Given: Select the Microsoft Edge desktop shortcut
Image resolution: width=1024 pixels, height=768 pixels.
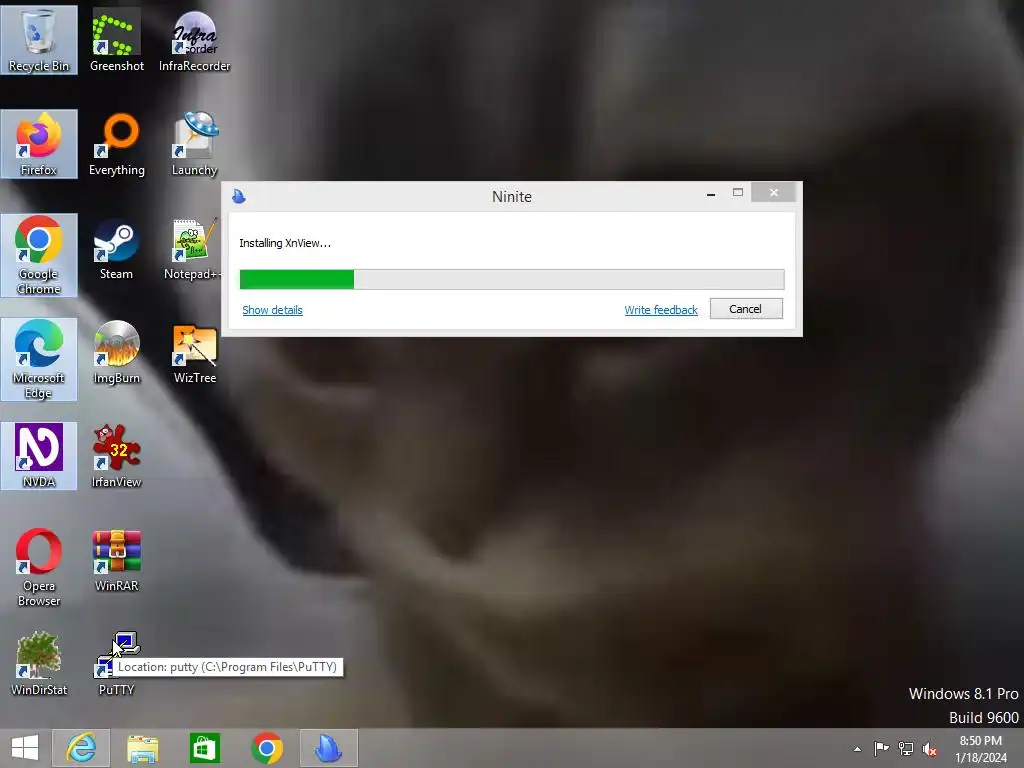Looking at the screenshot, I should [39, 359].
